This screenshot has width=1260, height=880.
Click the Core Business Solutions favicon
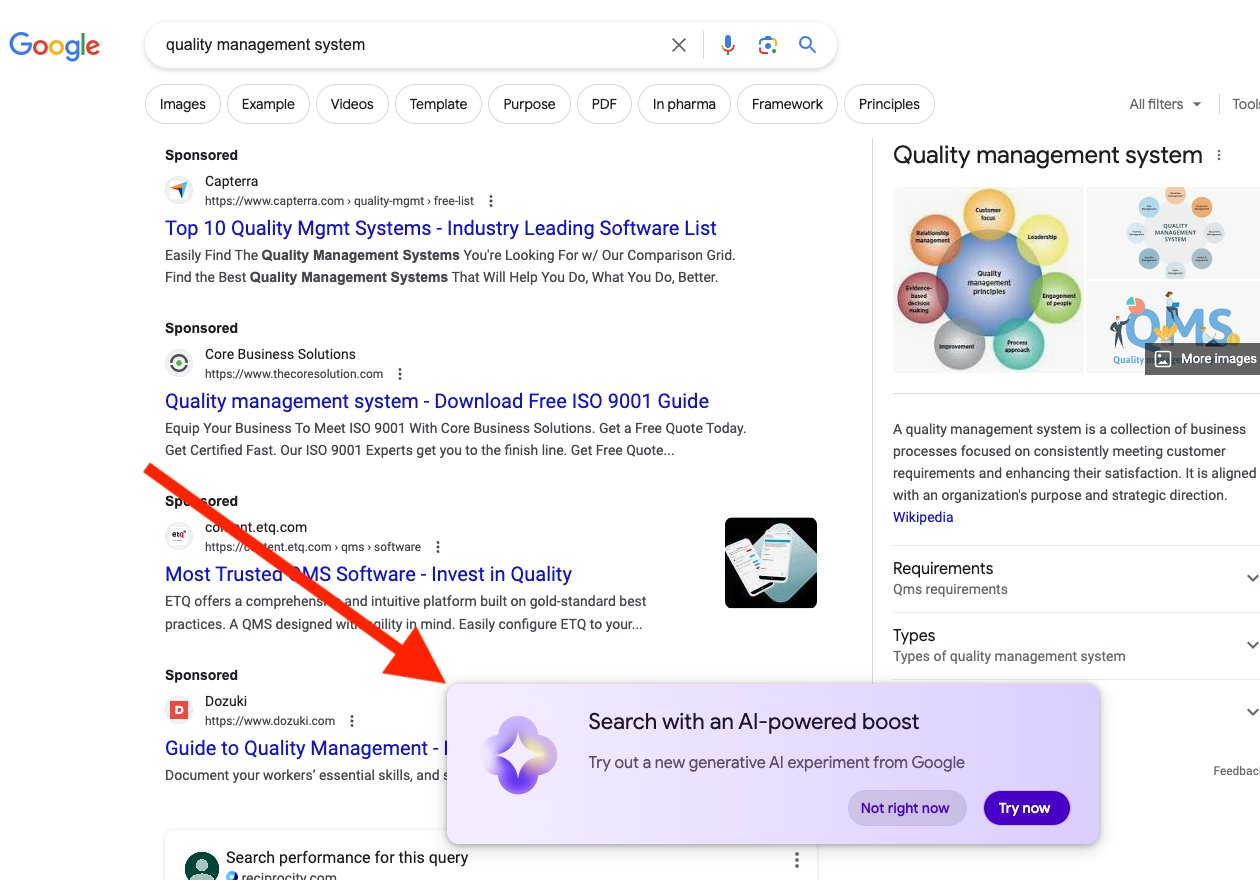coord(179,363)
